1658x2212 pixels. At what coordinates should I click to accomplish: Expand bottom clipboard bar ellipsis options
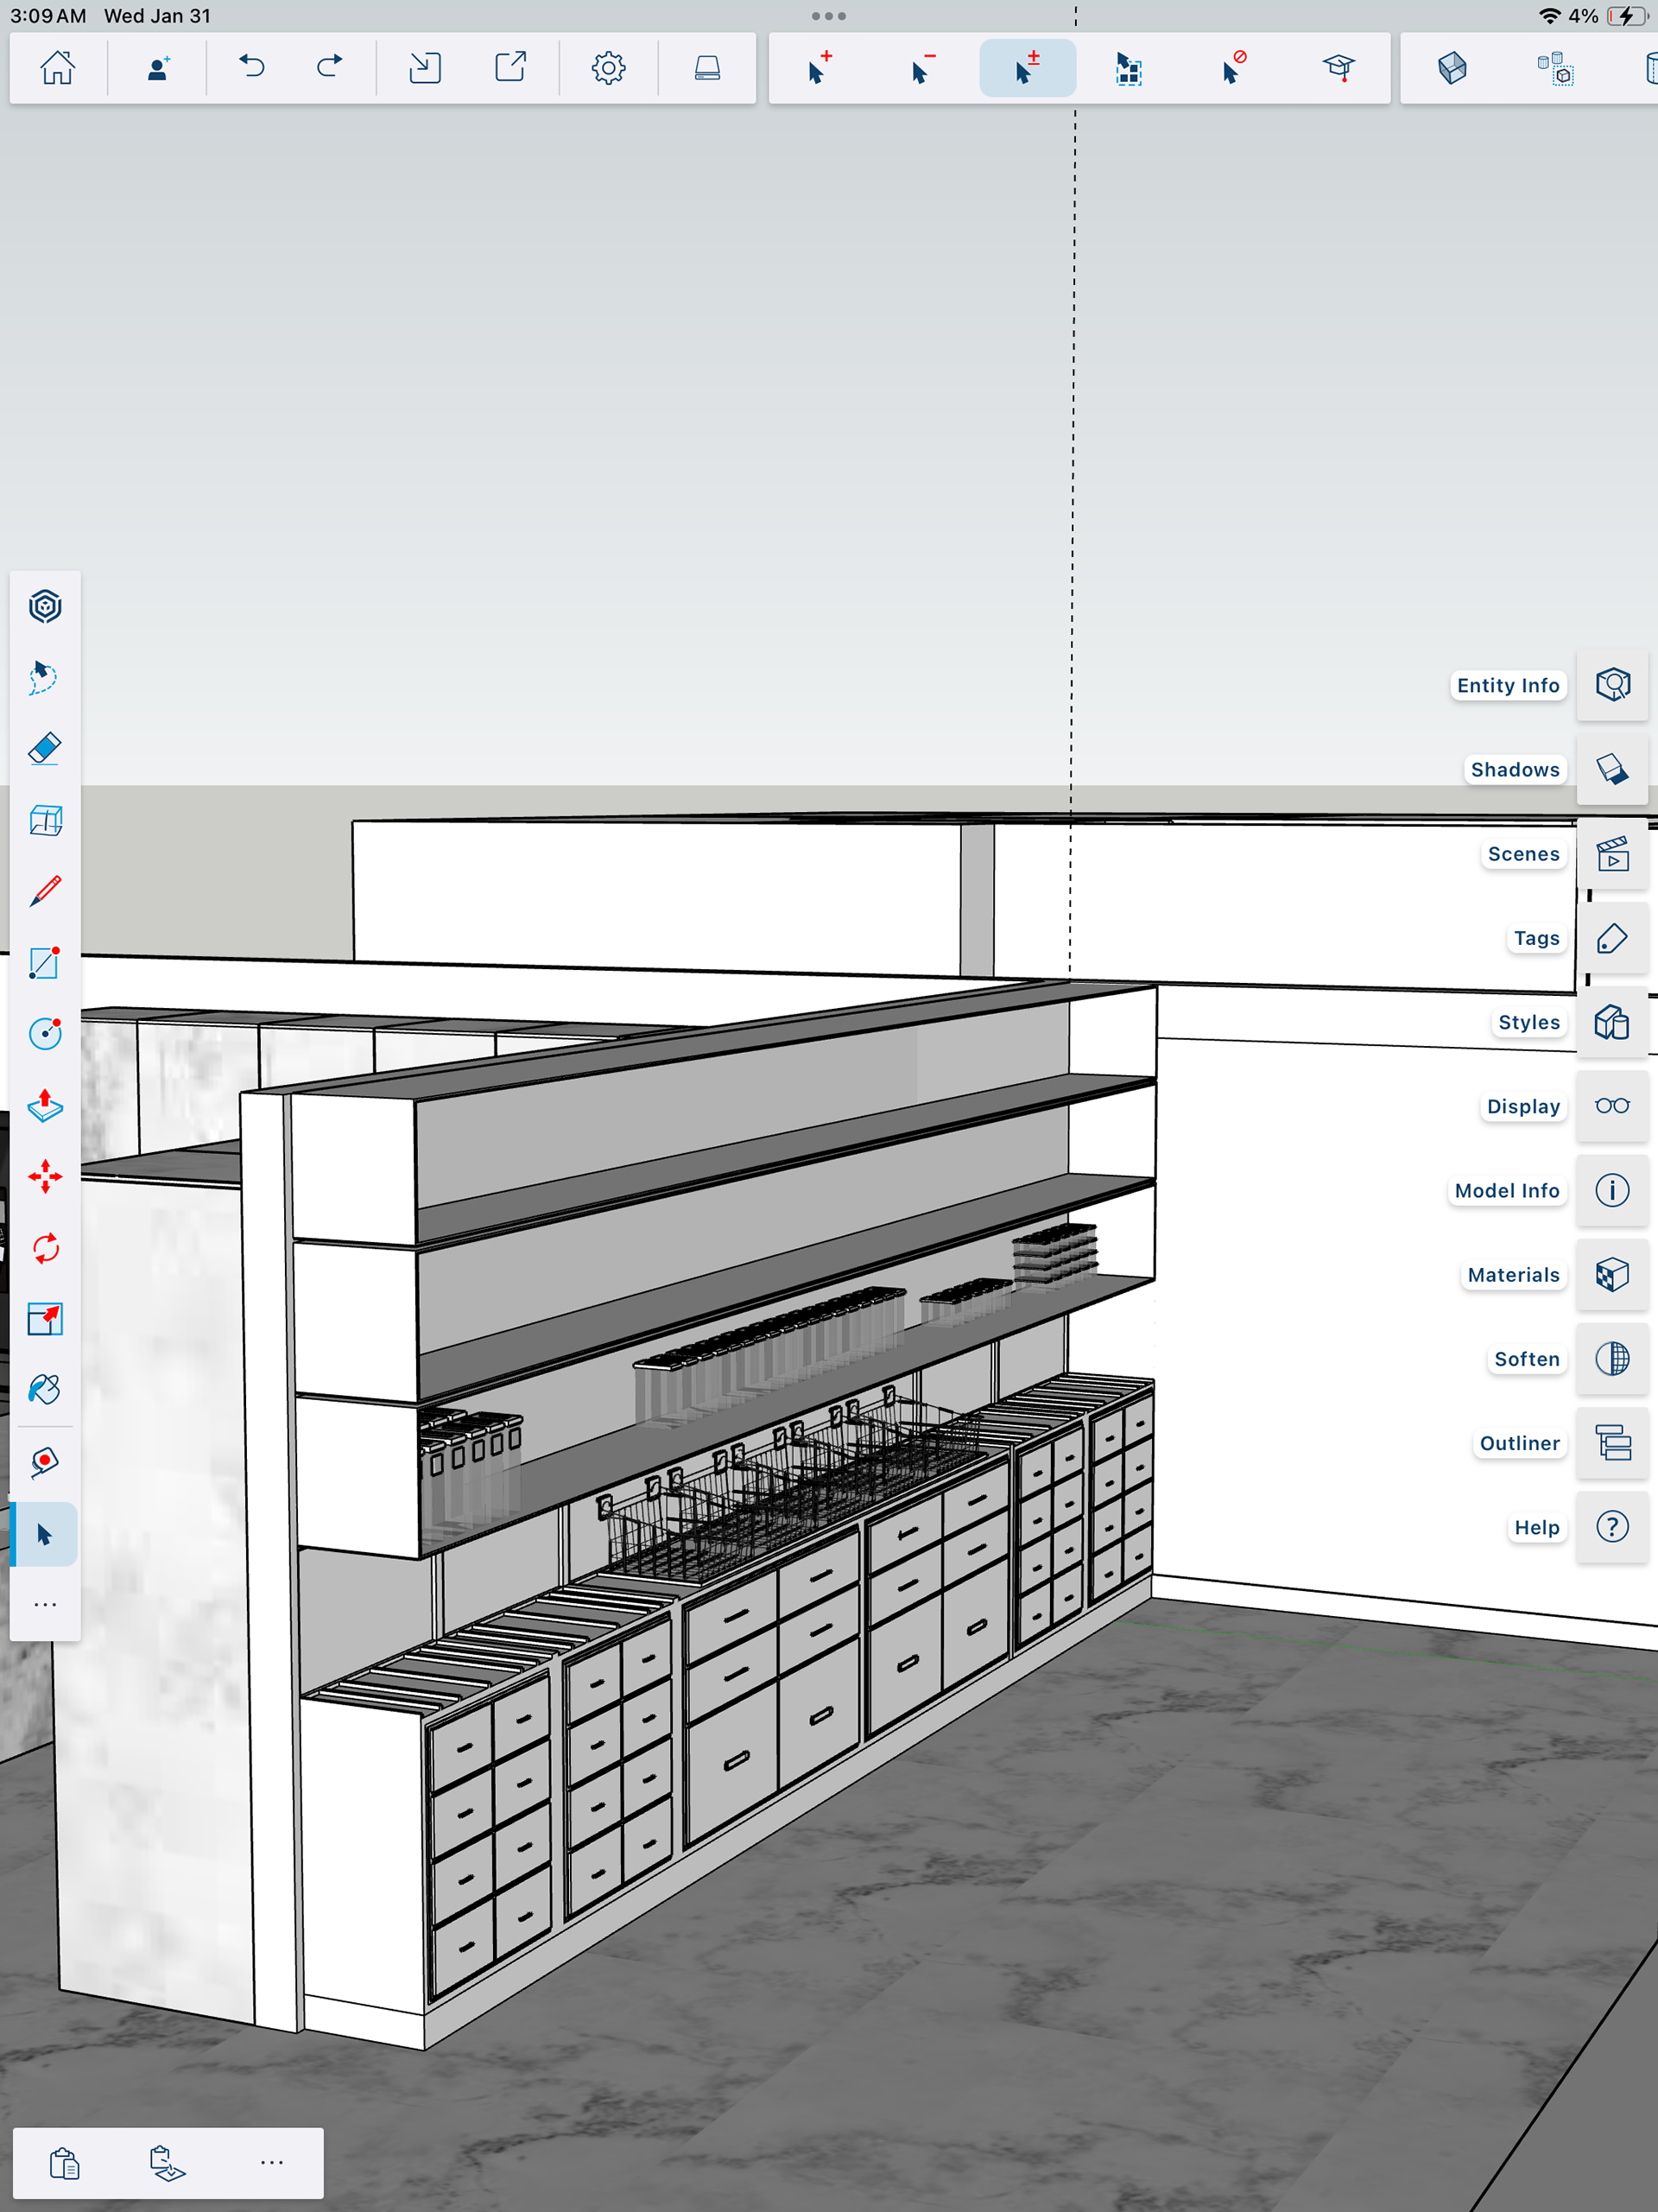pyautogui.click(x=271, y=2162)
